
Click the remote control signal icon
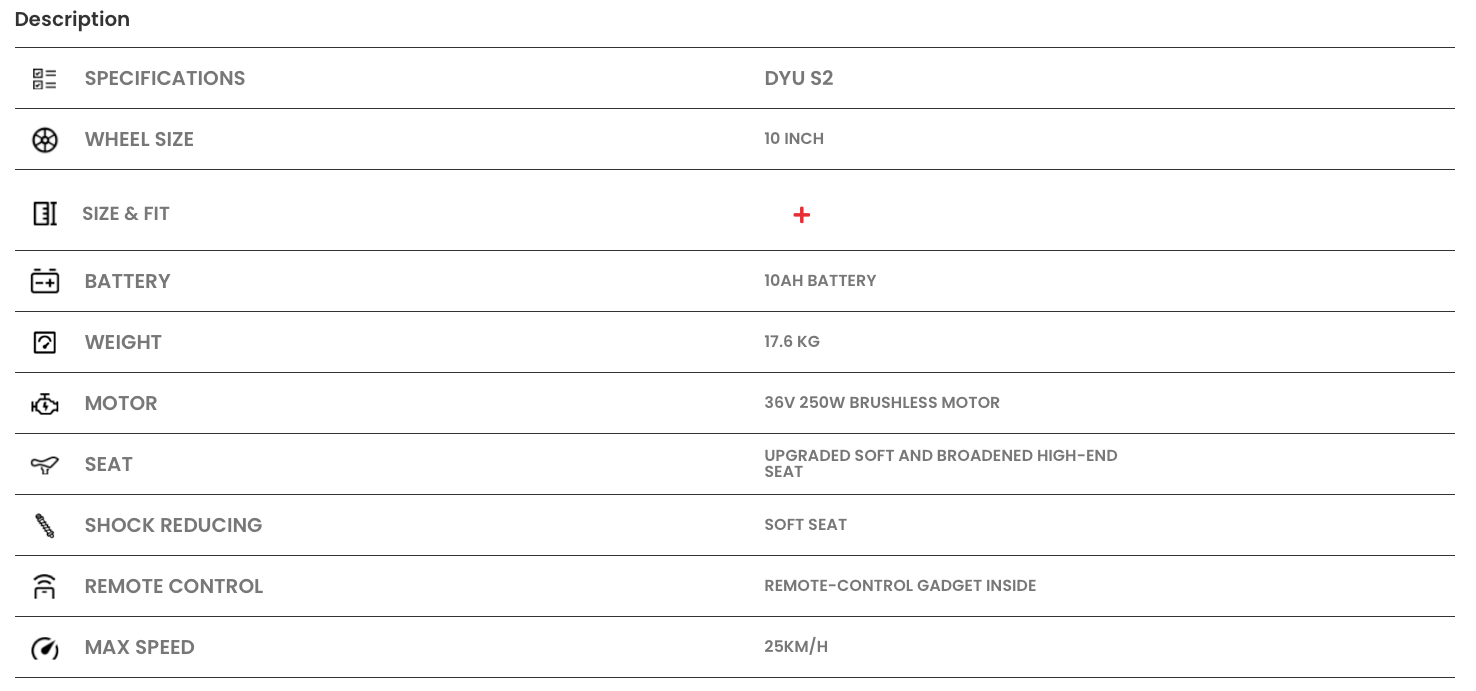[45, 587]
